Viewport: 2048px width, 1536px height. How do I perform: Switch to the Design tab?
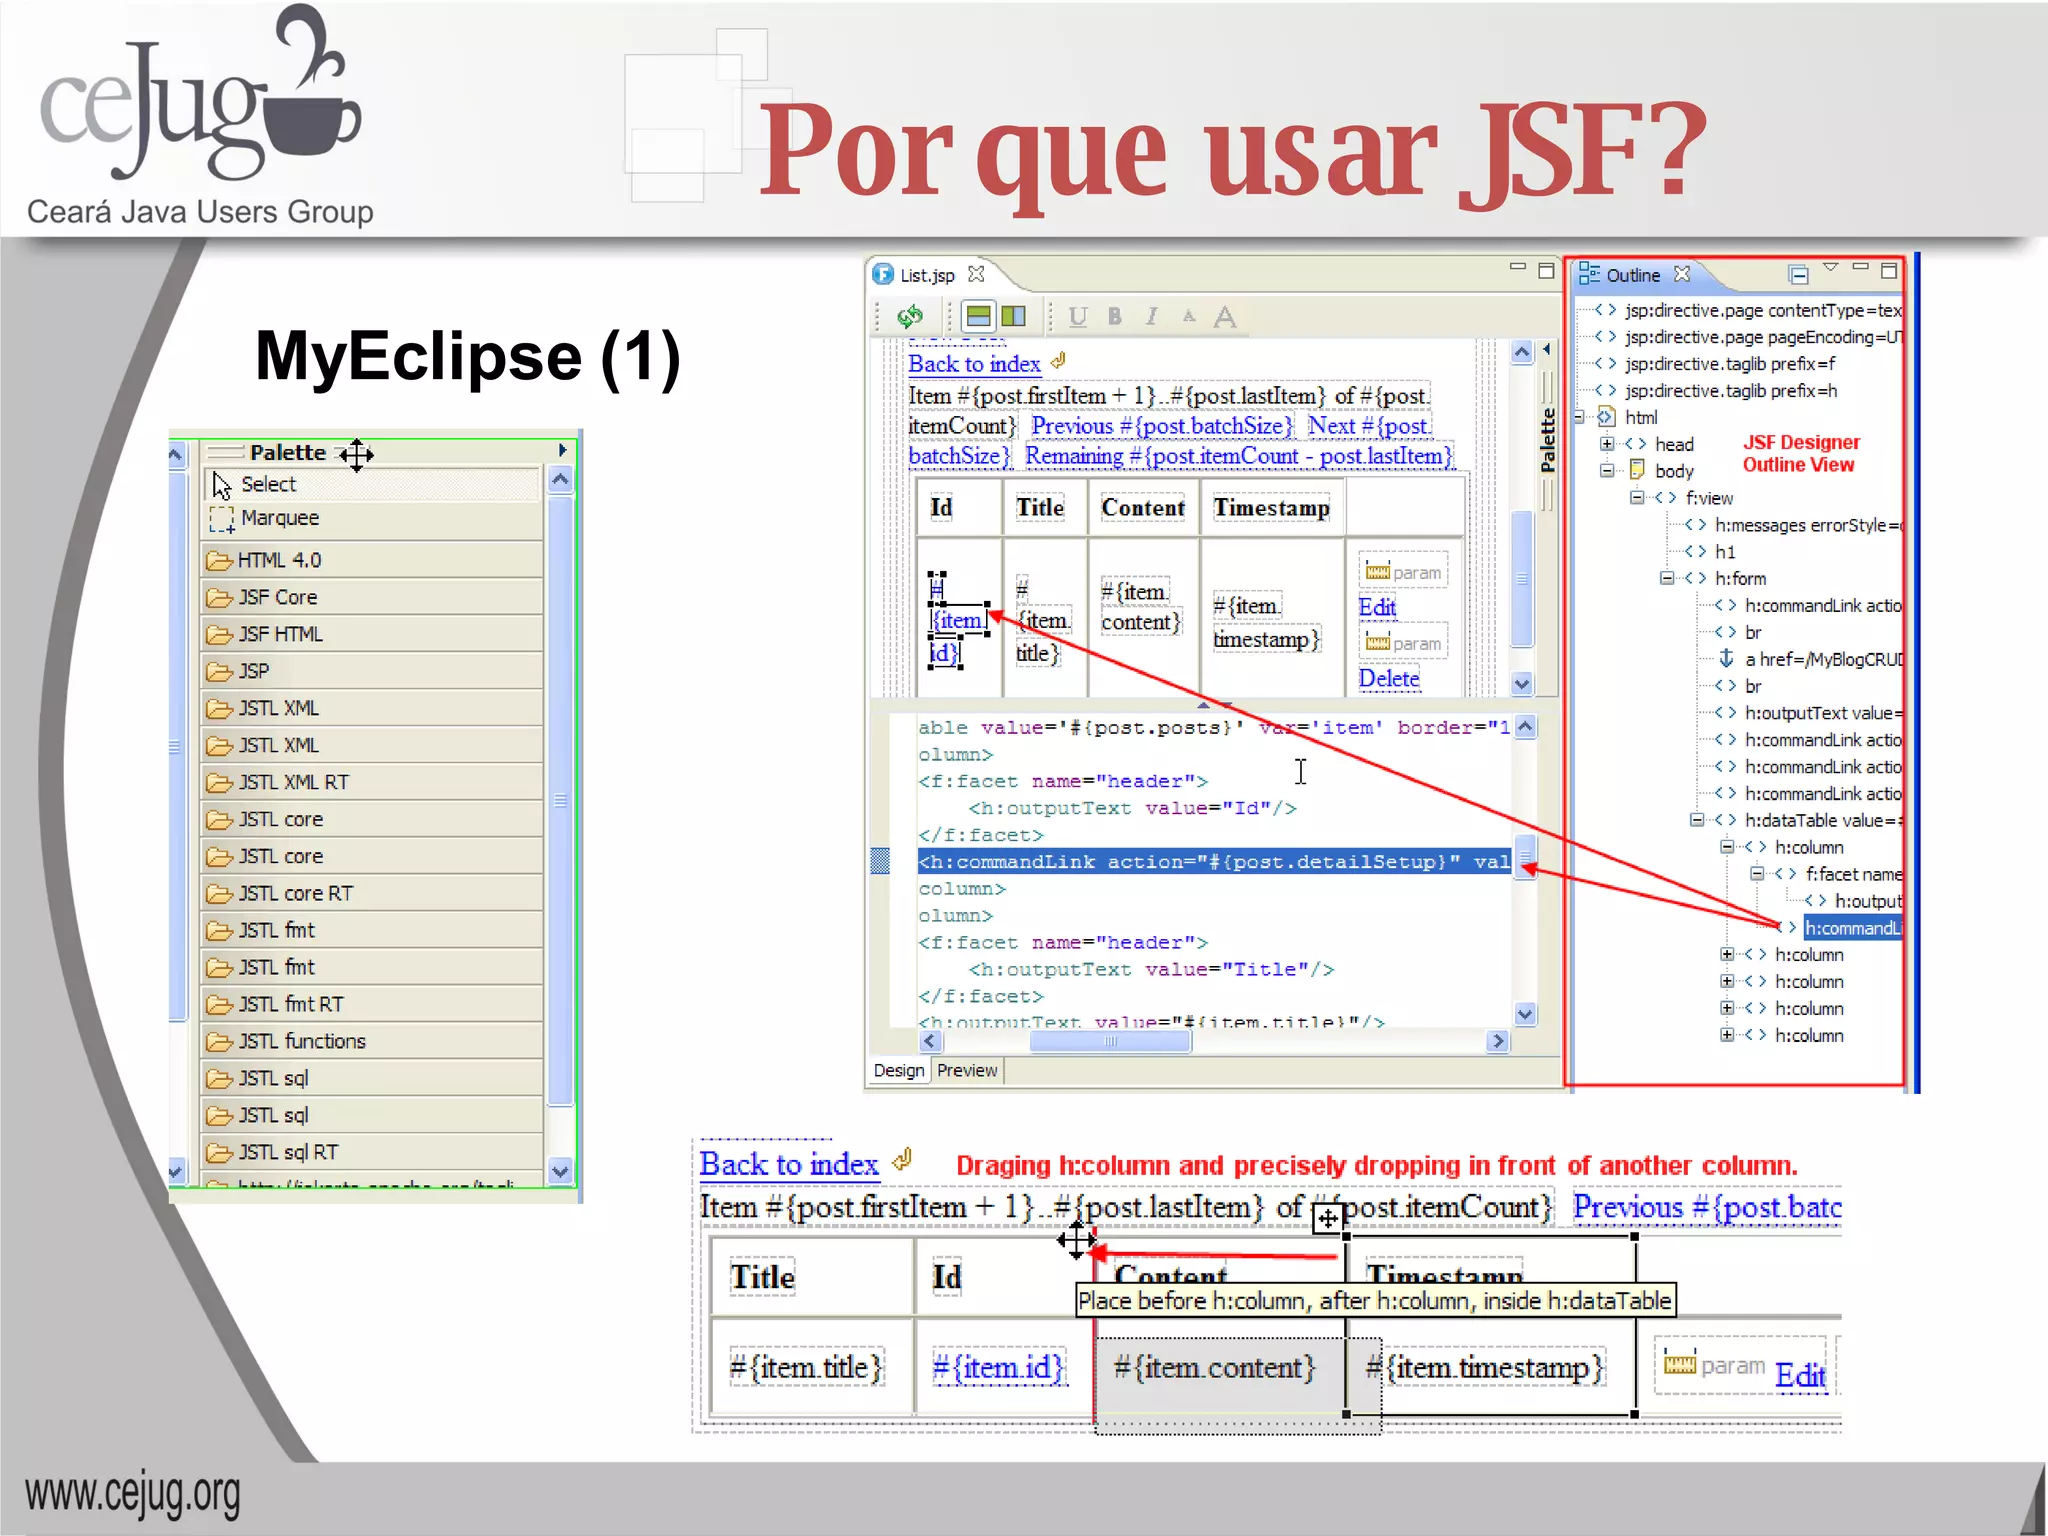(x=898, y=1071)
